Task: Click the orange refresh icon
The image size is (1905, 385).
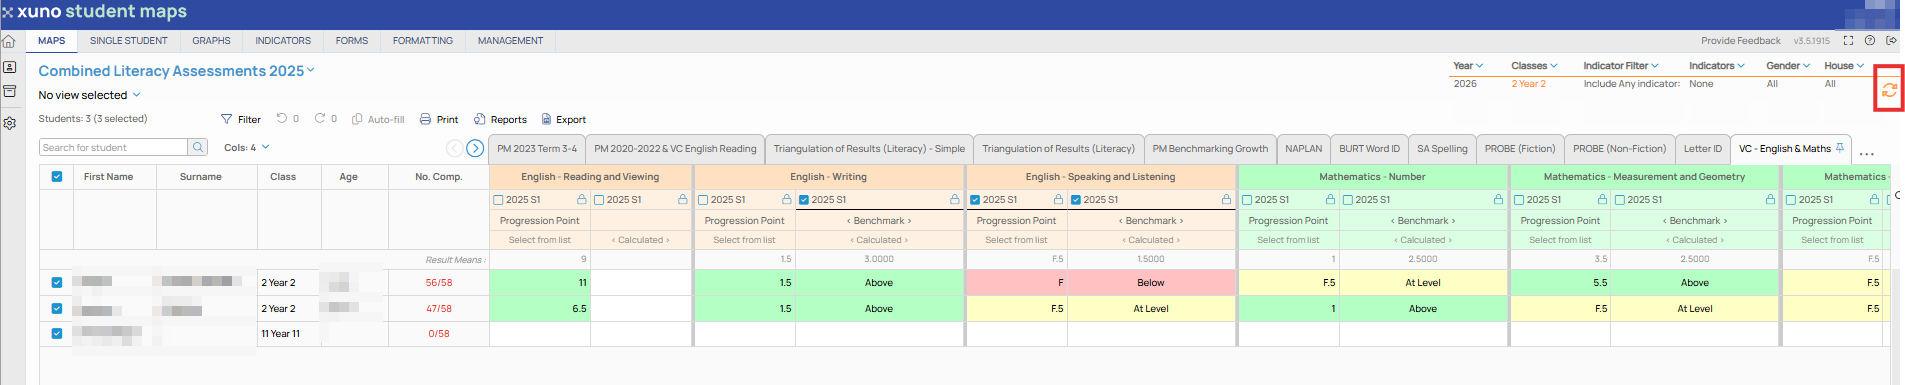Action: click(1889, 89)
